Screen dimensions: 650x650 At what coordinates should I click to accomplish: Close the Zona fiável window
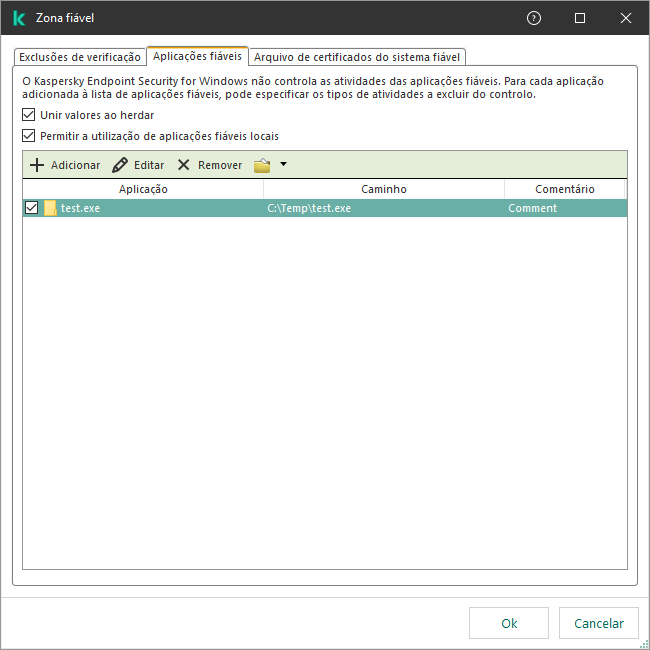[626, 18]
